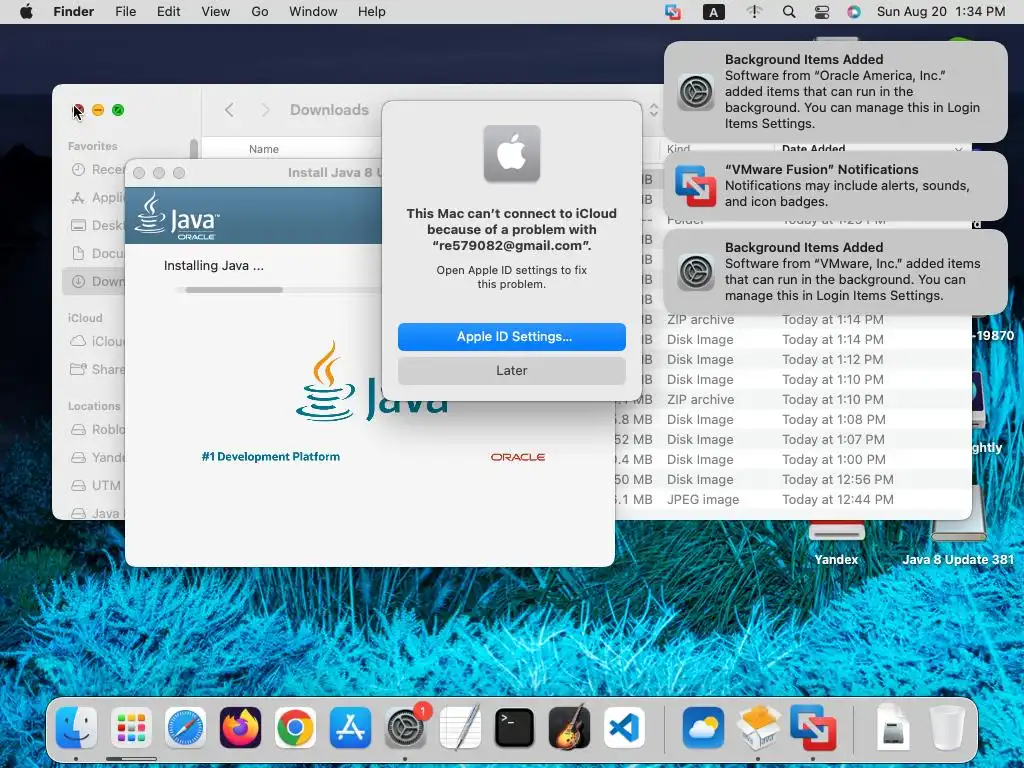
Task: Click the date and time clock
Action: (x=941, y=12)
